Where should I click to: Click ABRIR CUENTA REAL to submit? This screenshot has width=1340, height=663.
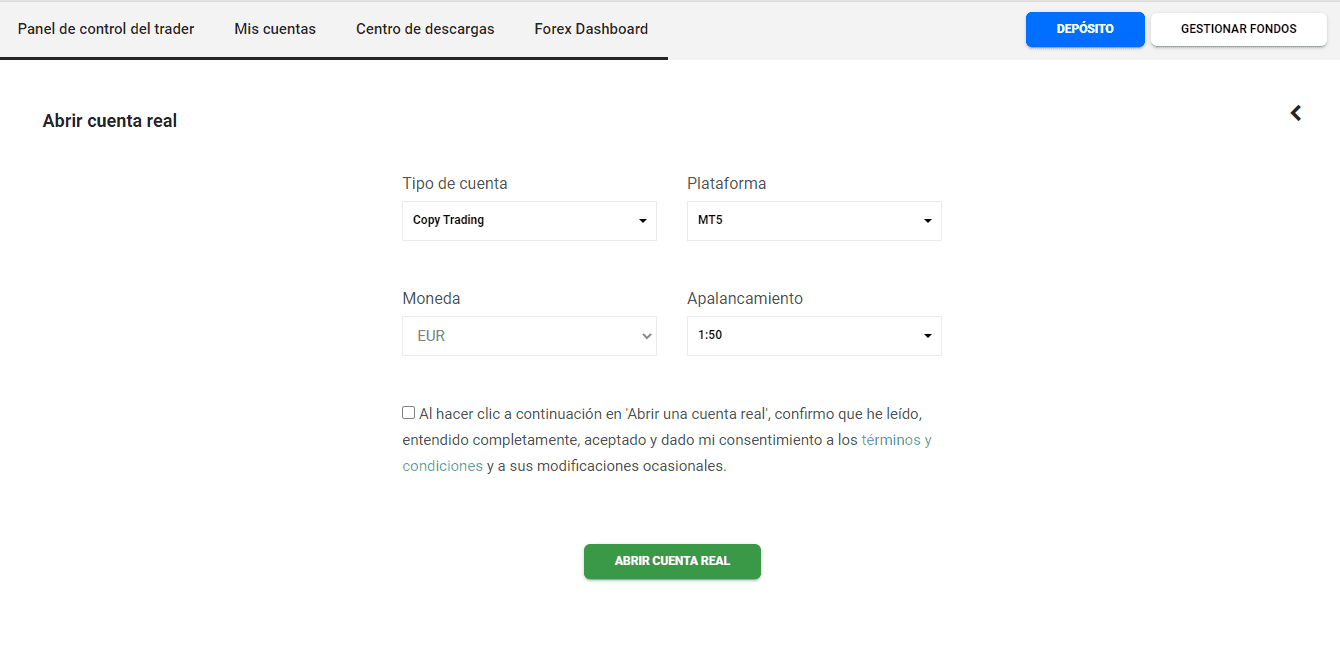coord(672,561)
